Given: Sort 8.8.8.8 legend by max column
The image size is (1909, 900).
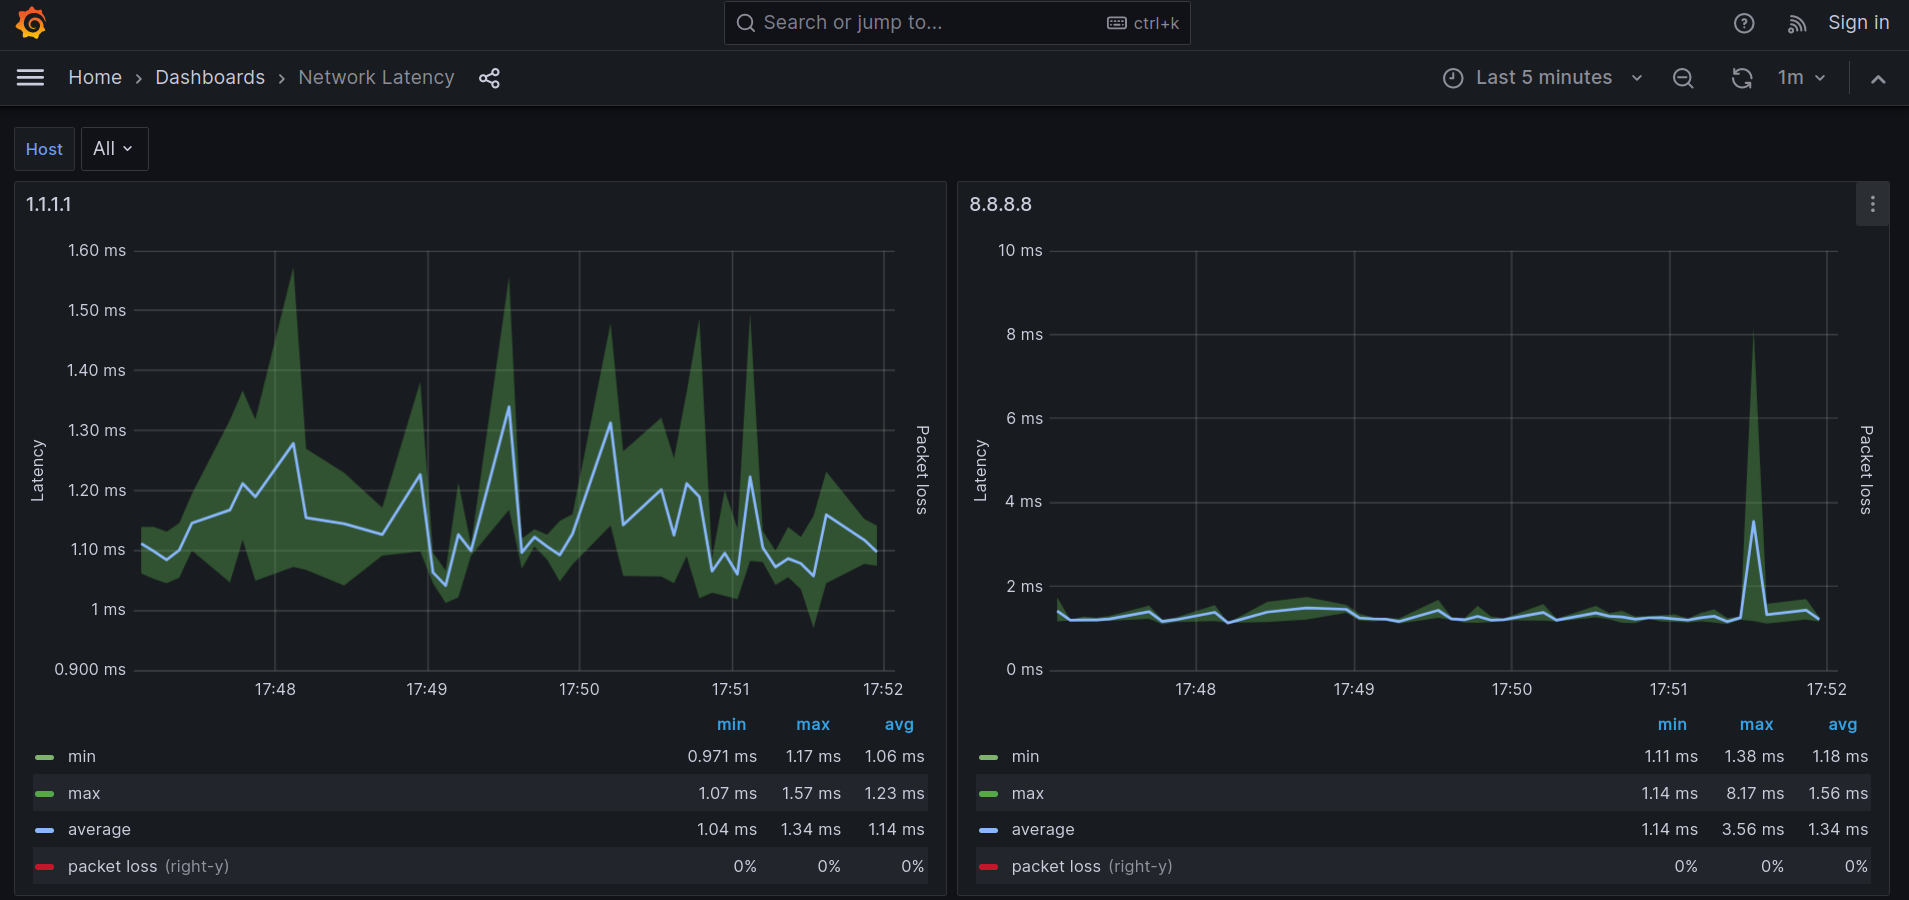Looking at the screenshot, I should [1756, 725].
